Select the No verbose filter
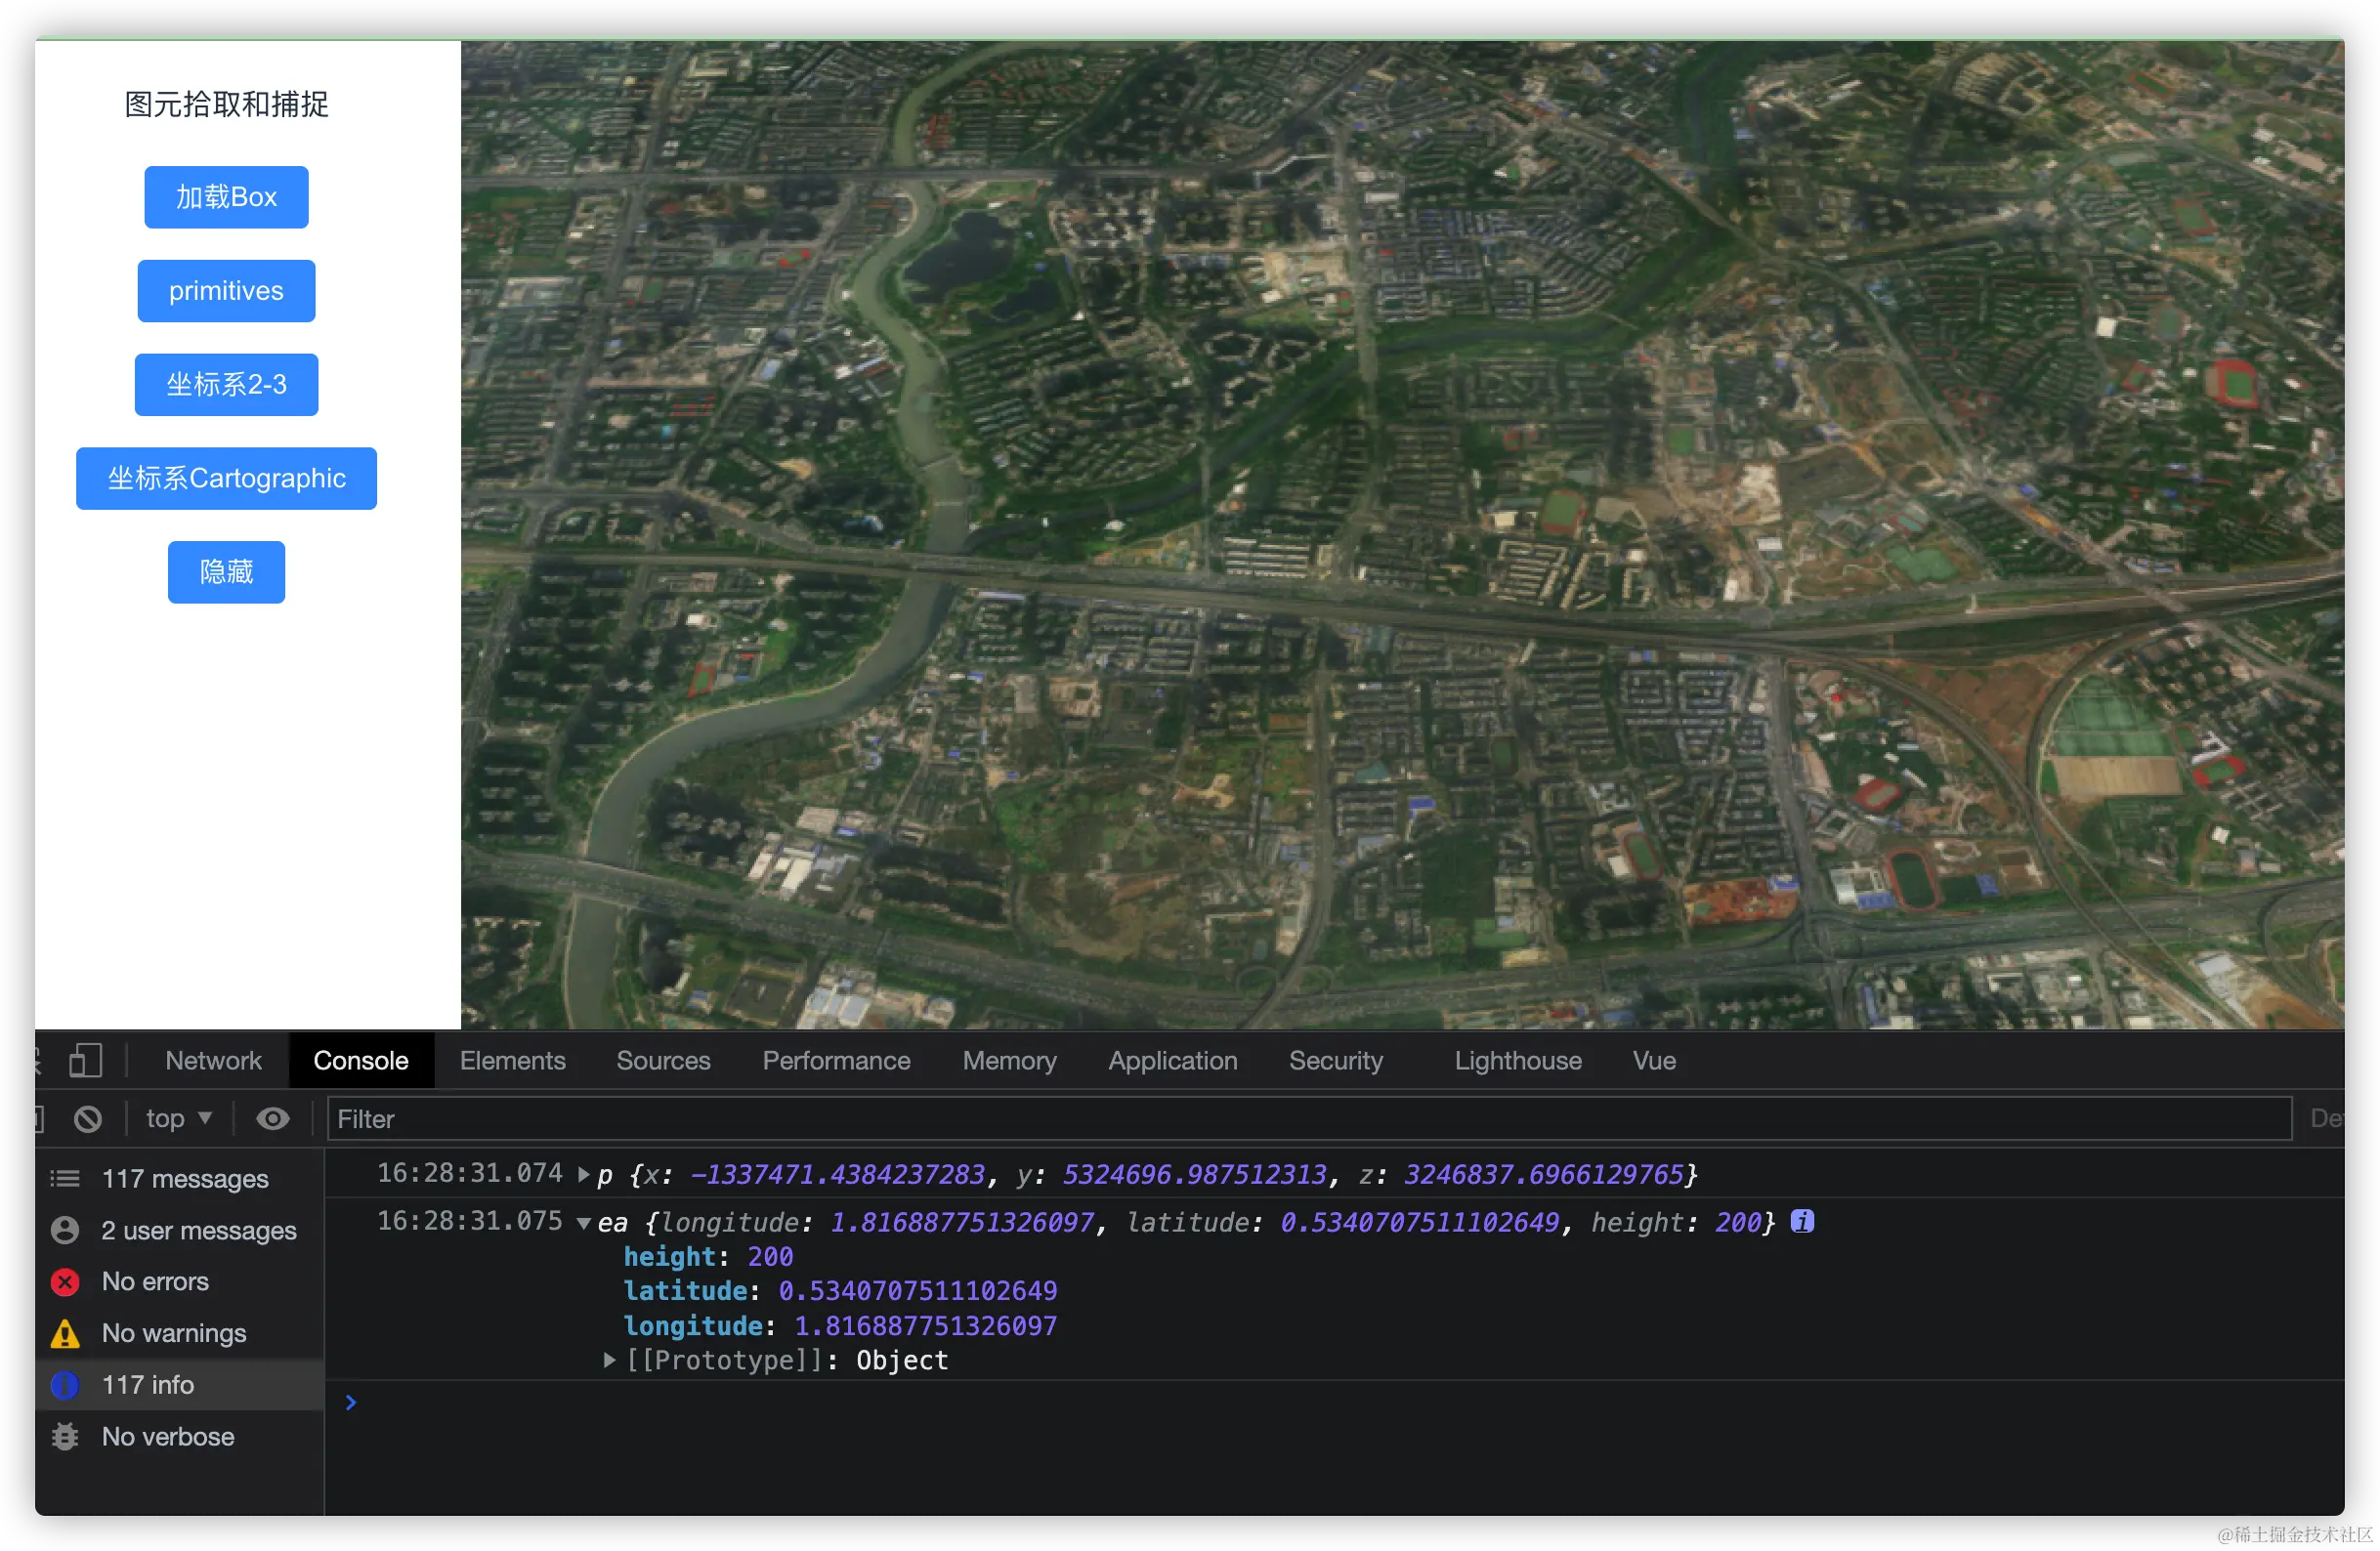Screen dimensions: 2380x1551 (x=168, y=1436)
